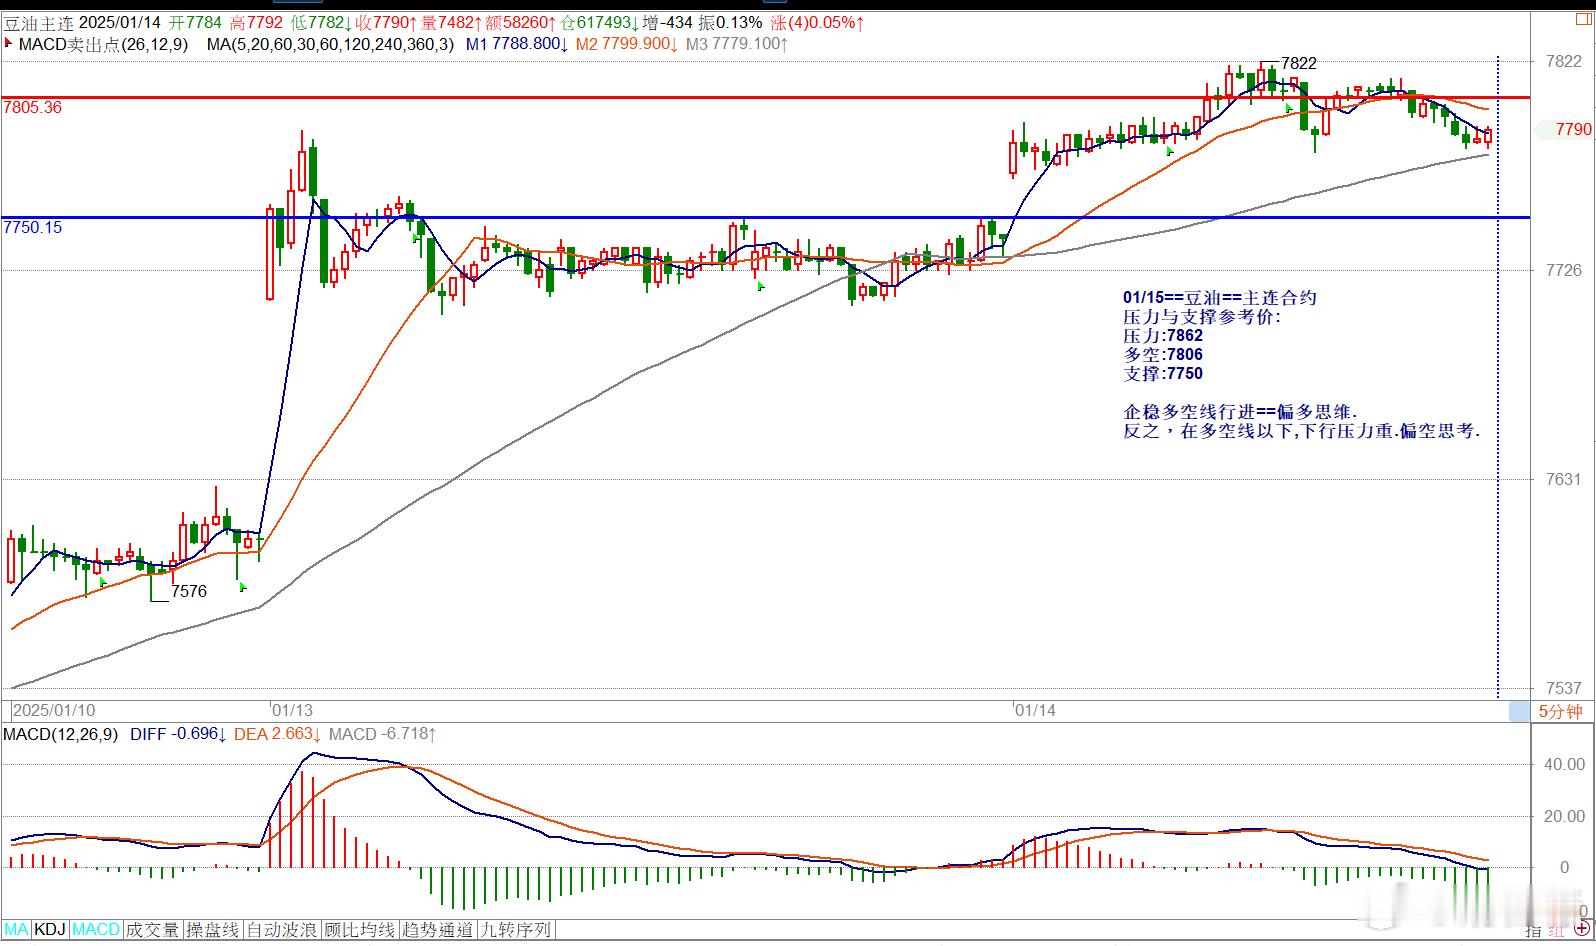The image size is (1596, 946).
Task: Click the MA(5,20,60,30,60,120,240,360,3) parameter label
Action: 330,44
